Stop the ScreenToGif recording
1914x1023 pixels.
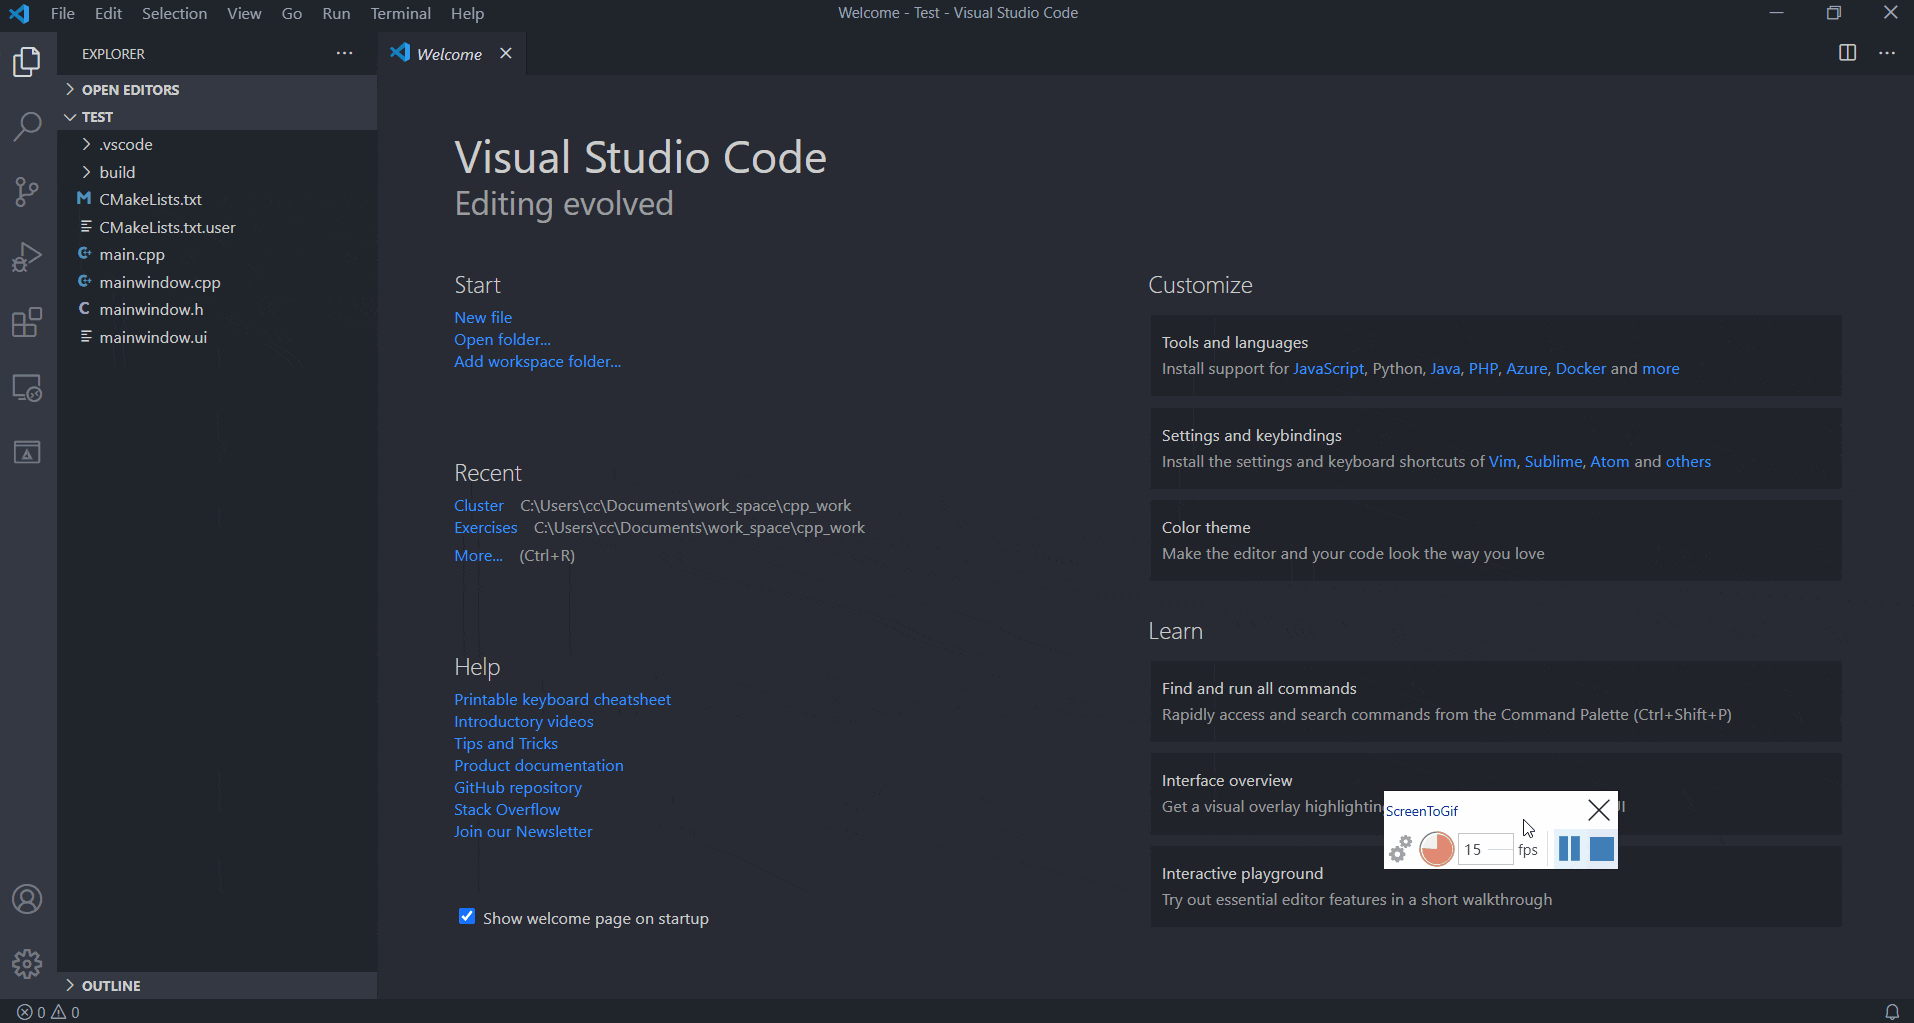pyautogui.click(x=1602, y=849)
